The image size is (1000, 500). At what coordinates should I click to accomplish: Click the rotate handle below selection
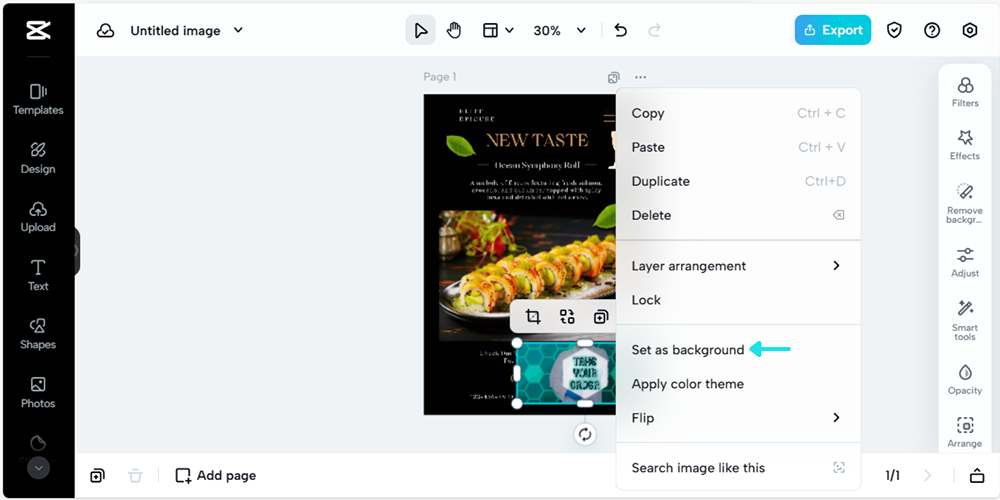pyautogui.click(x=585, y=434)
